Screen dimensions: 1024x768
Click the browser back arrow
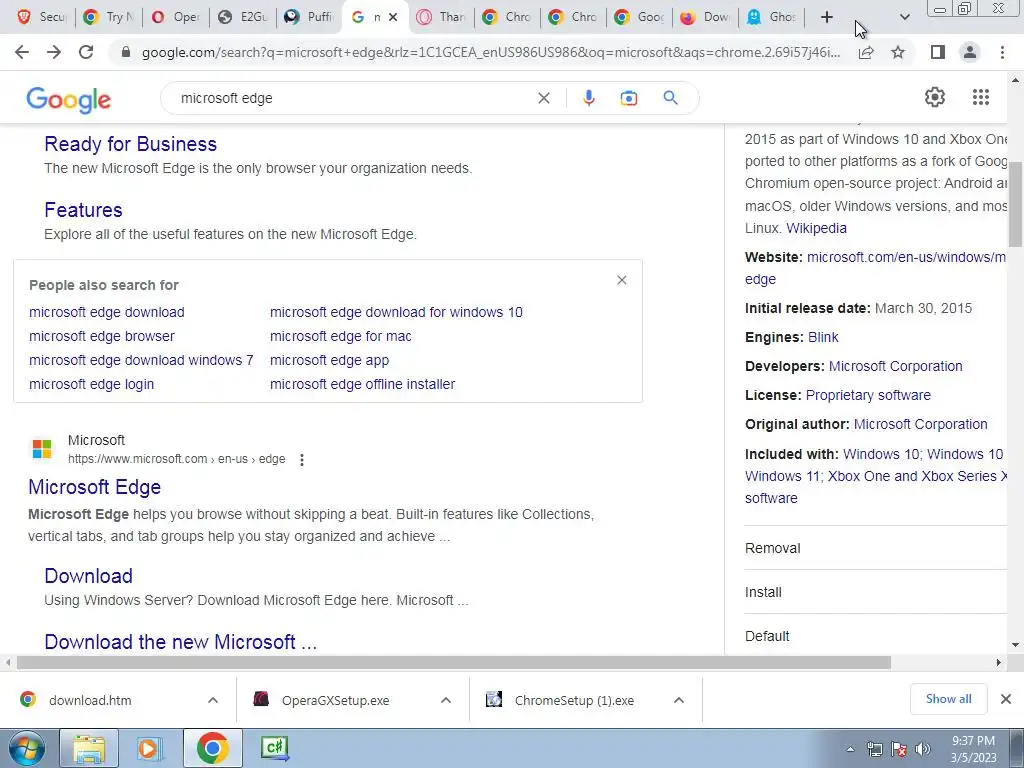point(22,52)
